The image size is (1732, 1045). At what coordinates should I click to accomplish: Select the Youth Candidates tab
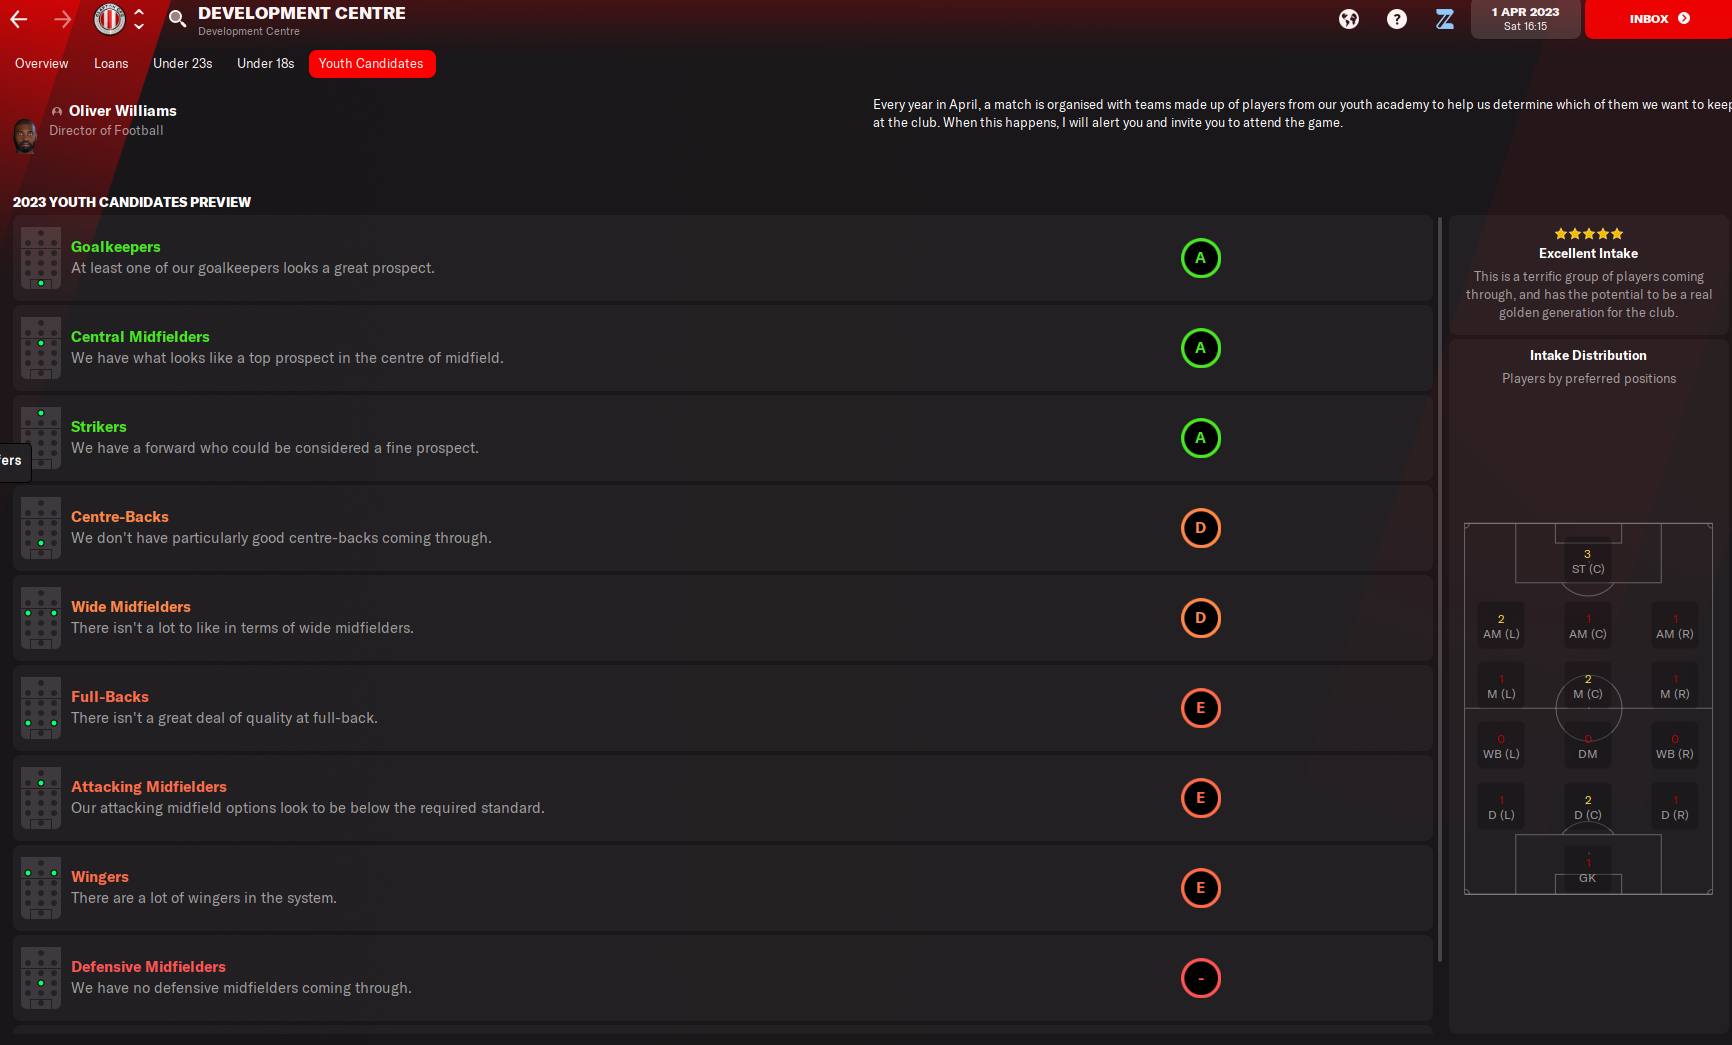click(x=371, y=64)
